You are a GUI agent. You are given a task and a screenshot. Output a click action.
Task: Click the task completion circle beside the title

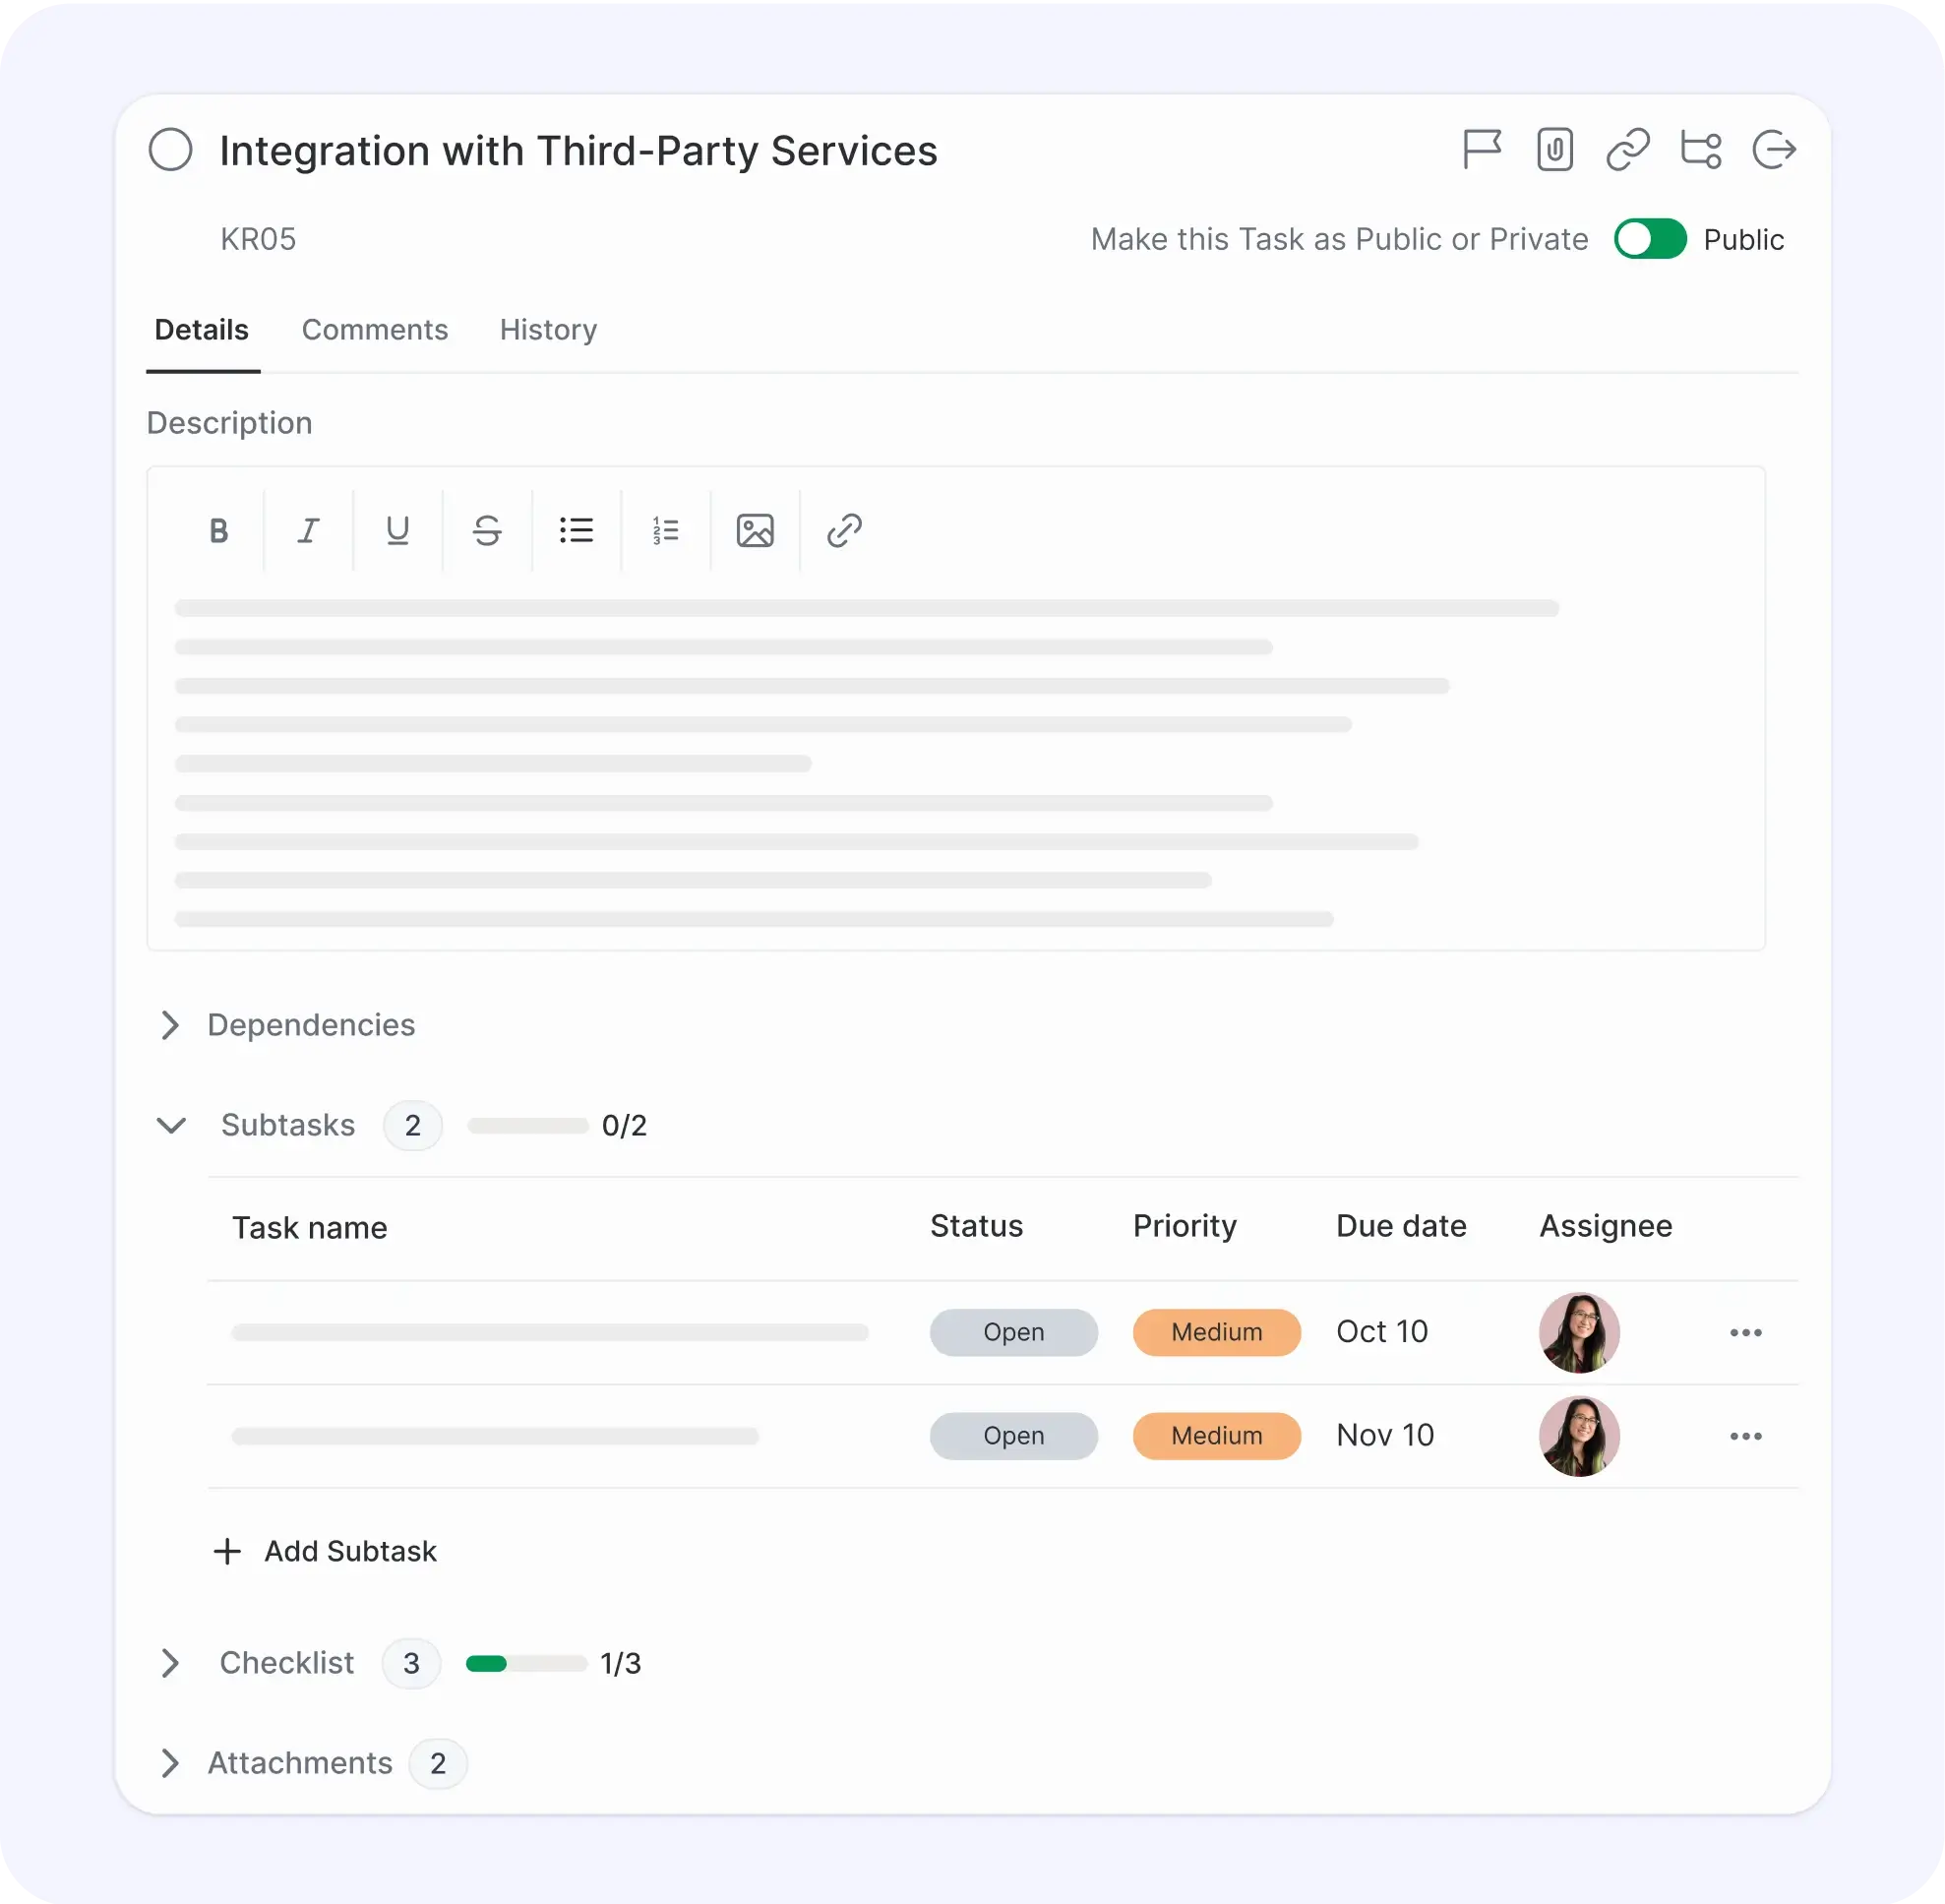pos(170,150)
